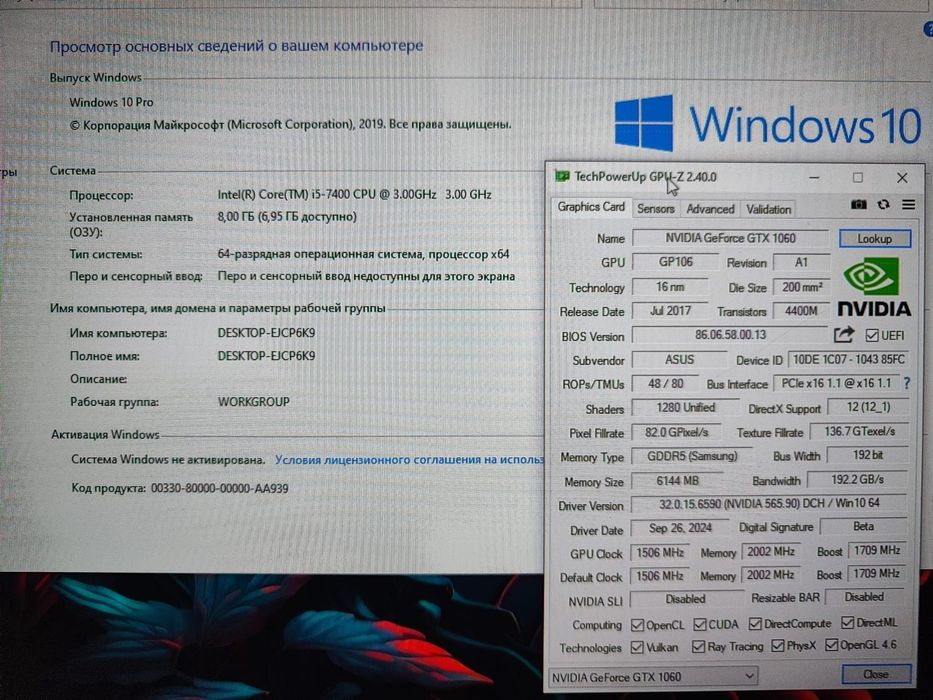Click the processor text Intel Core i5-7400
Image resolution: width=933 pixels, height=700 pixels.
[x=354, y=194]
